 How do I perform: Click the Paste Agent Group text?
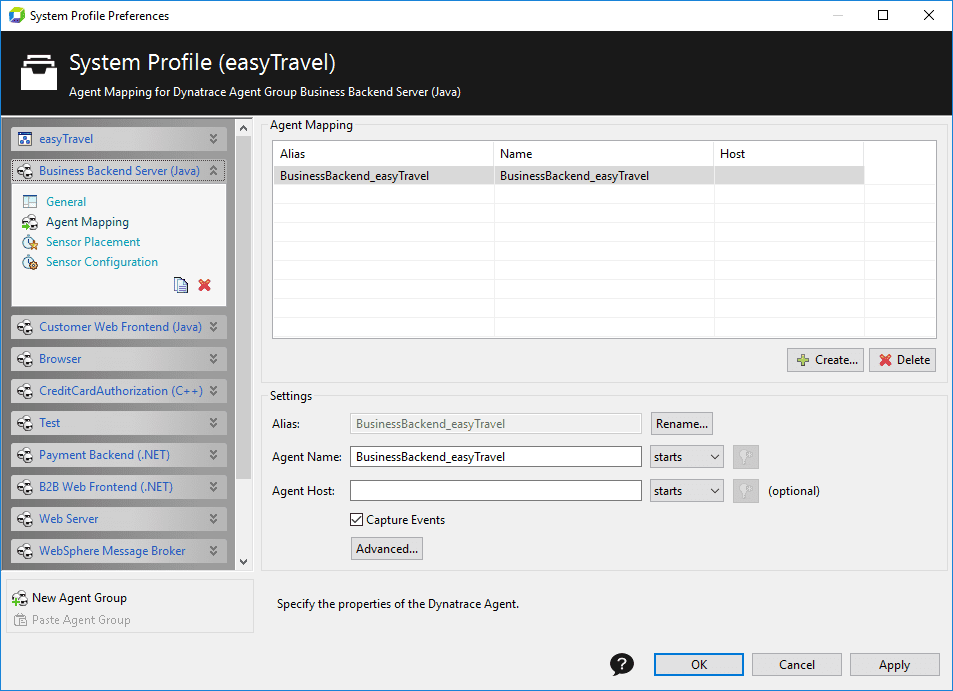81,620
